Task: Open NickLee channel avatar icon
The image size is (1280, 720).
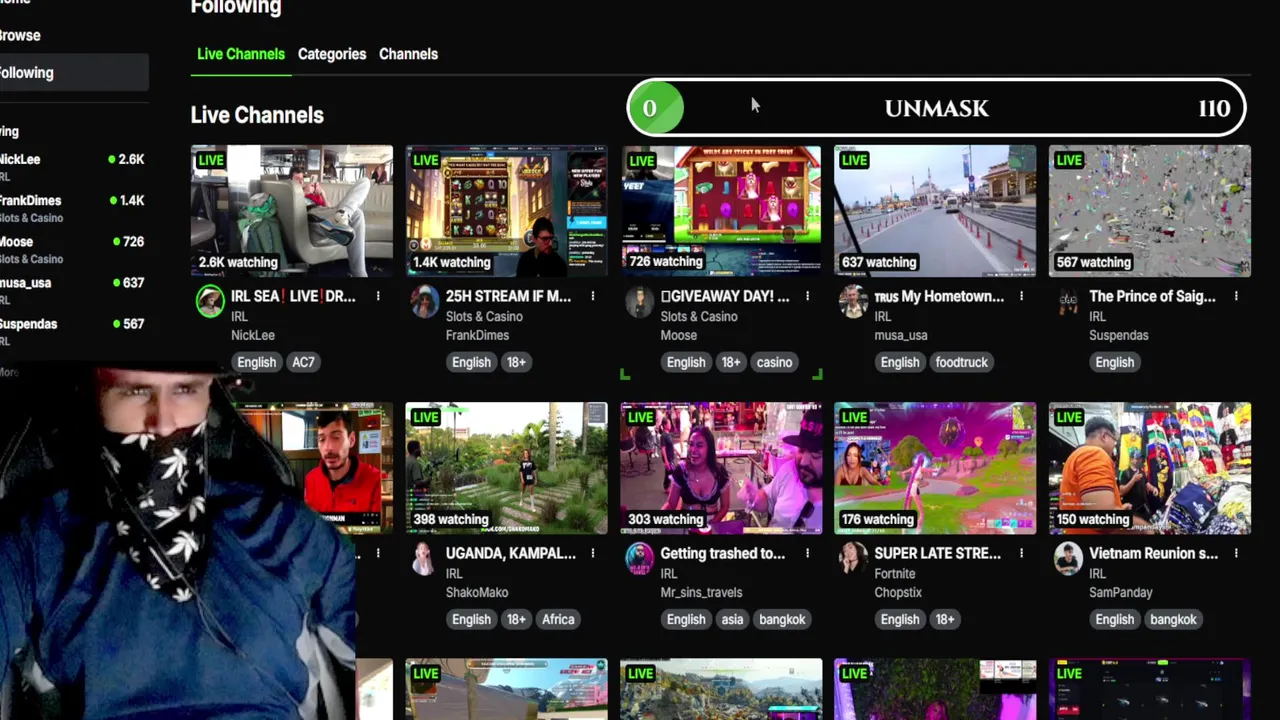Action: click(x=210, y=301)
